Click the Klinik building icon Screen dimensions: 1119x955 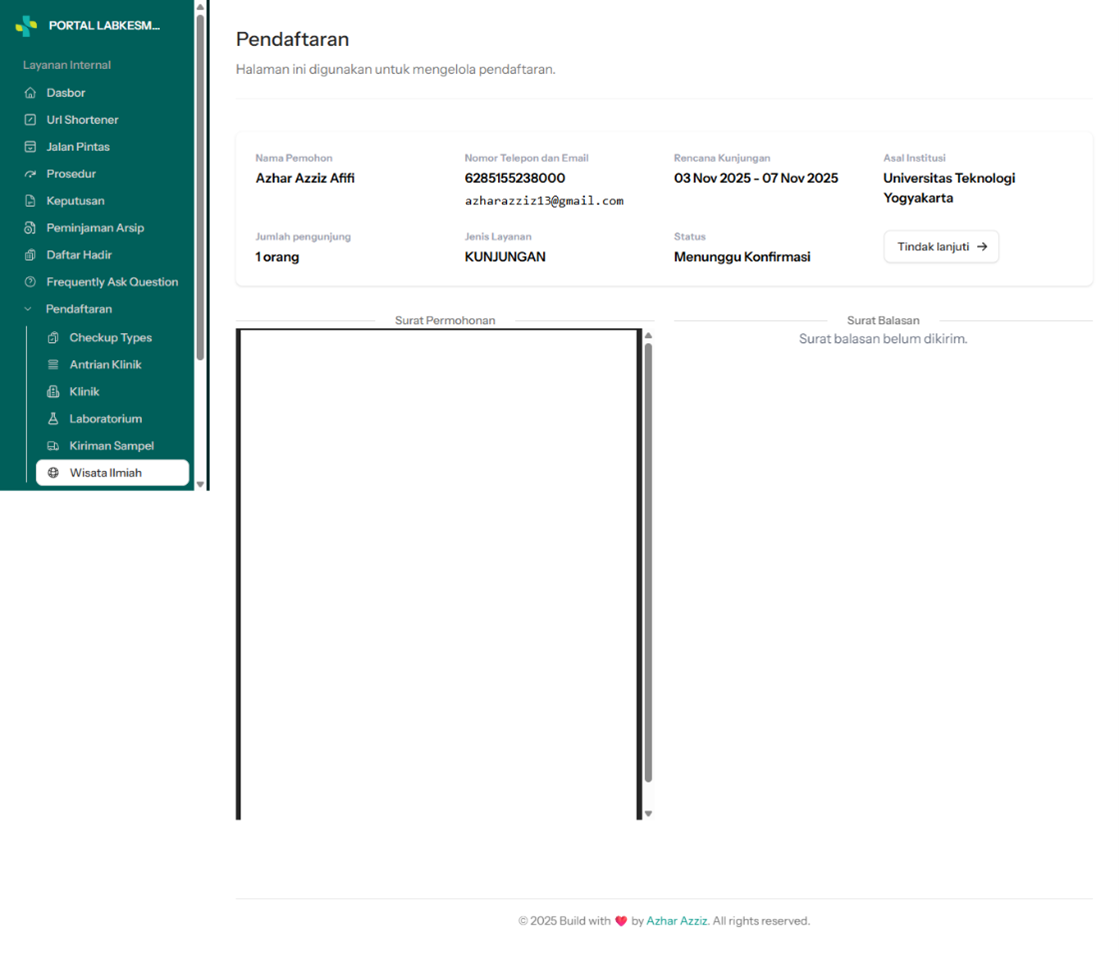click(53, 392)
